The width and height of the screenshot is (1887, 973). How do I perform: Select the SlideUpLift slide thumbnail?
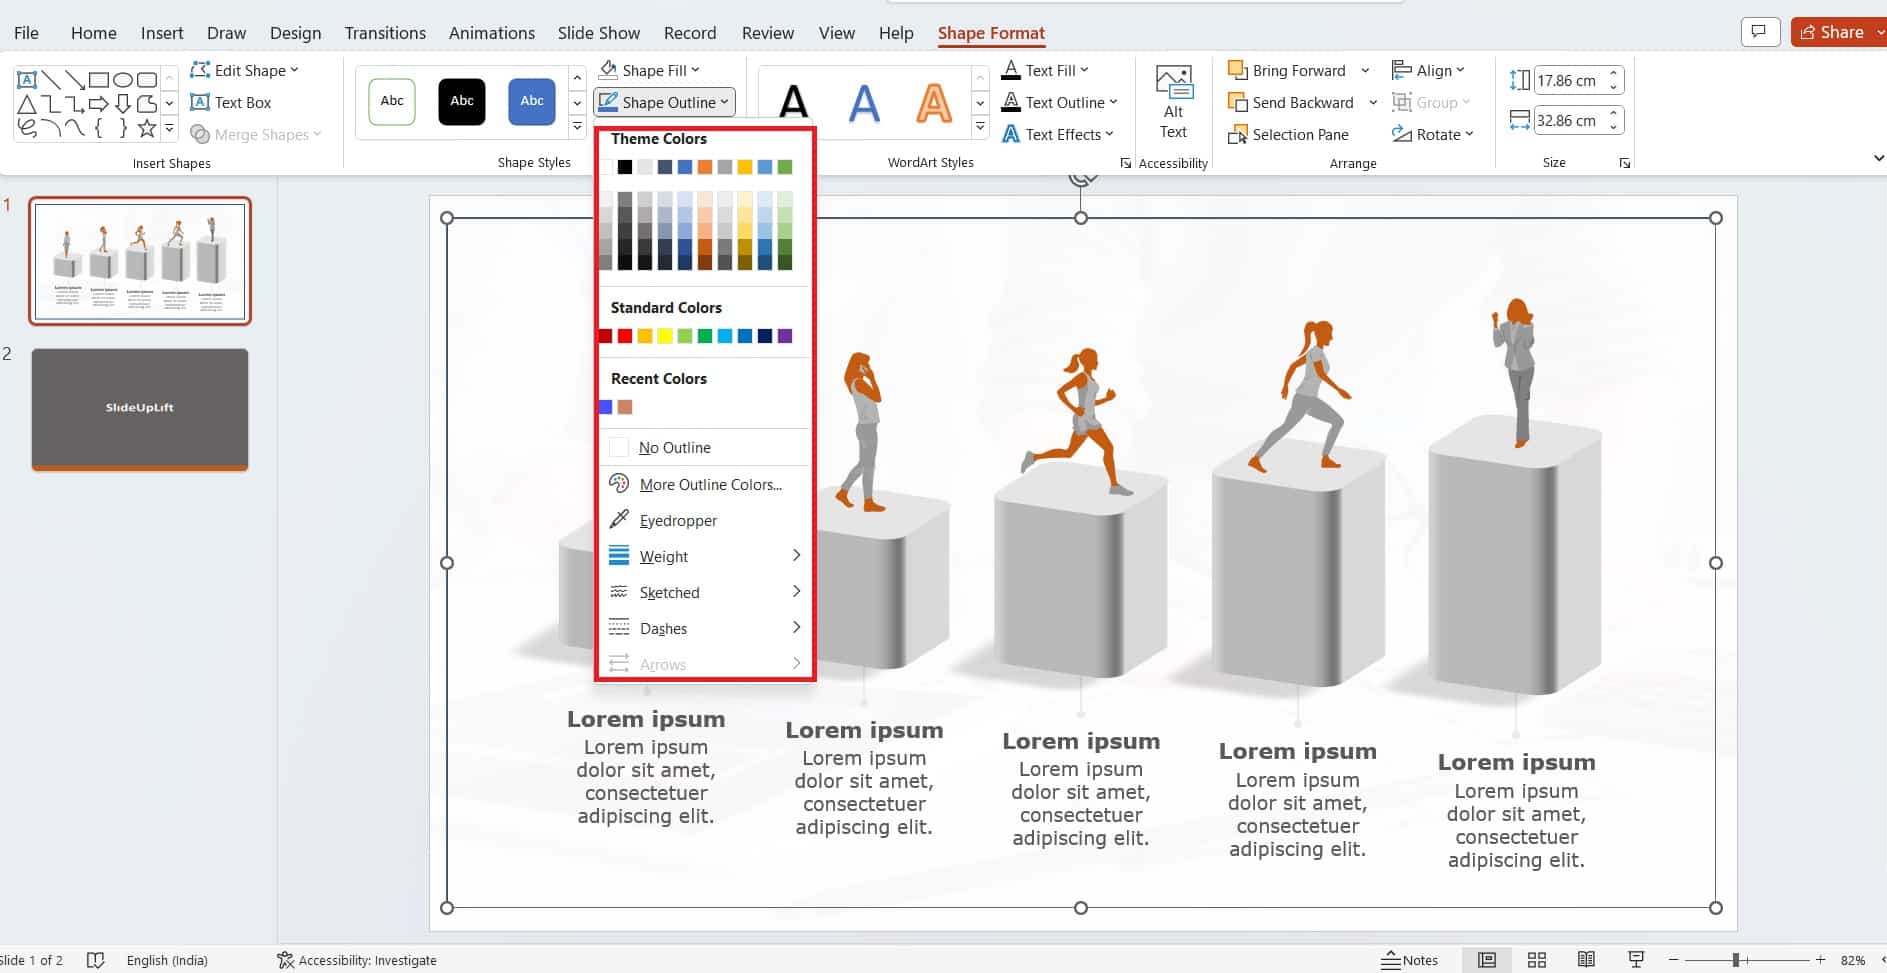coord(139,409)
